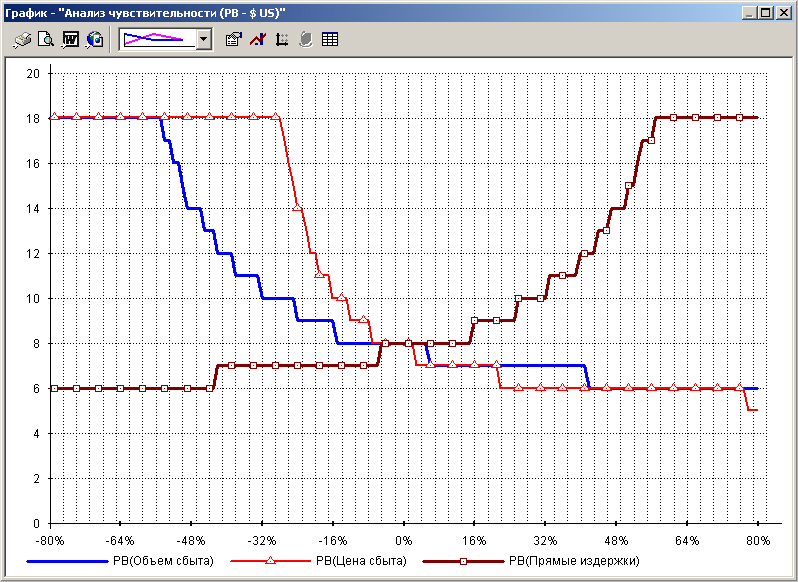The height and width of the screenshot is (582, 798).
Task: Click the negative -16% x-axis label
Action: coord(333,540)
